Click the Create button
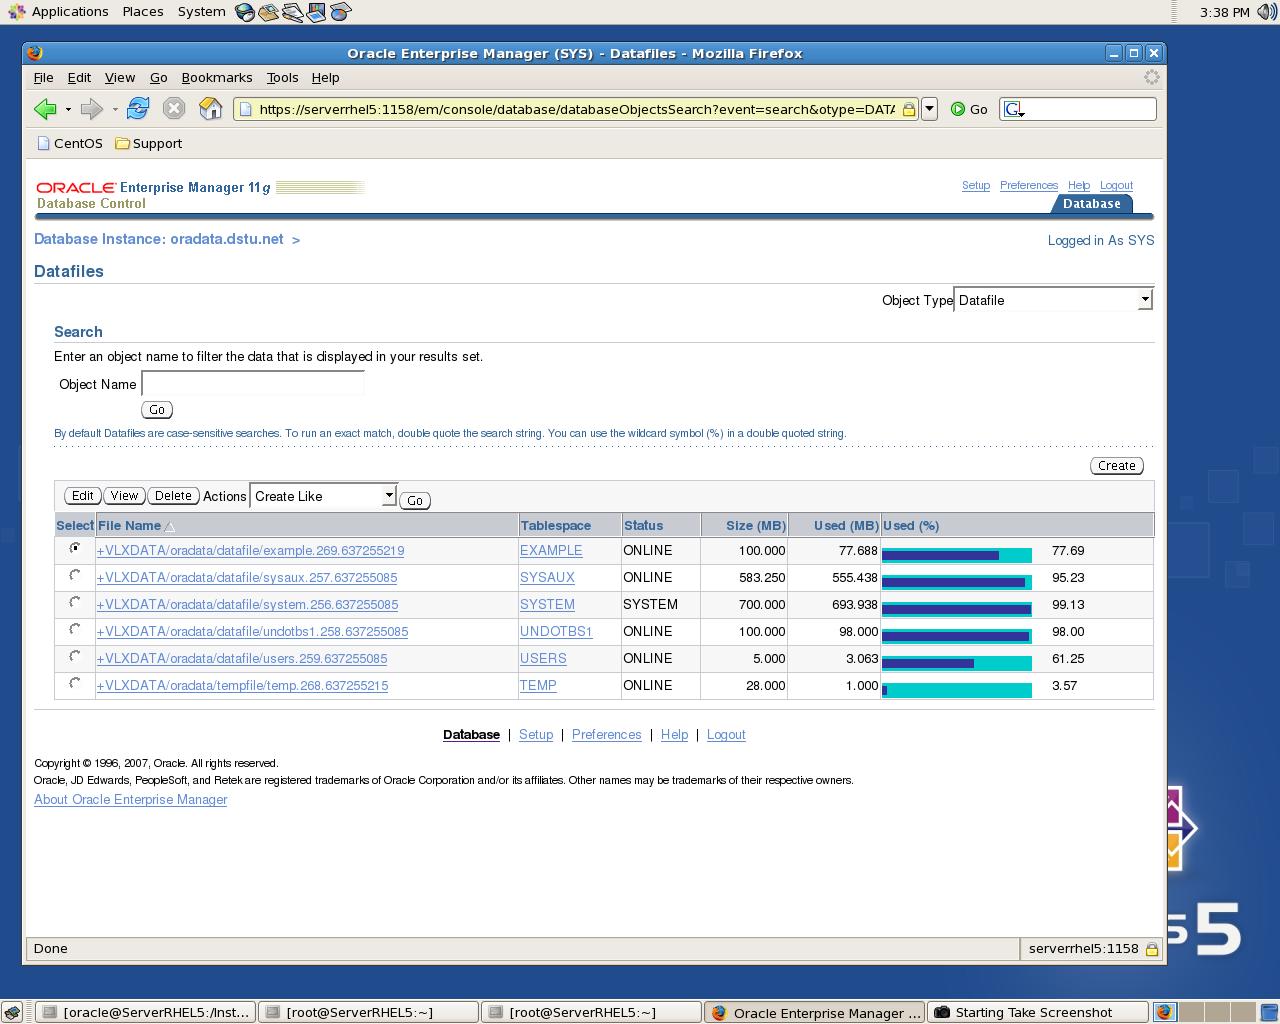 coord(1116,466)
